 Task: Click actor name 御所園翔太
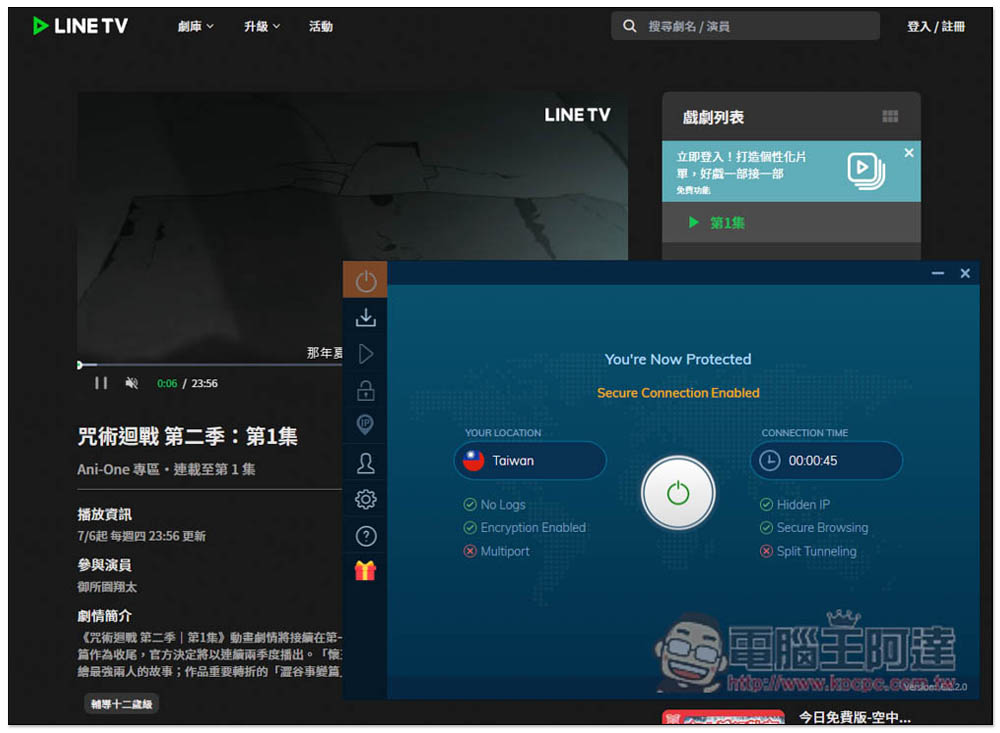click(x=107, y=587)
